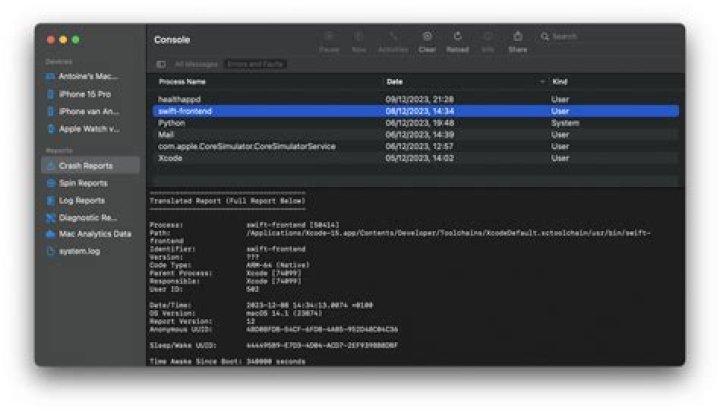Click the Pause toolbar icon
The width and height of the screenshot is (720, 412).
[329, 37]
